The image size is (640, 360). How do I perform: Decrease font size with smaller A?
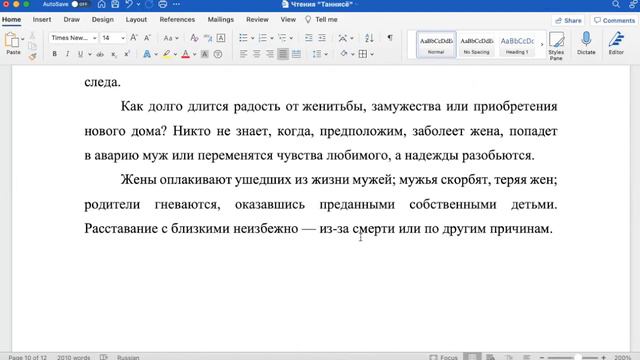pyautogui.click(x=147, y=38)
